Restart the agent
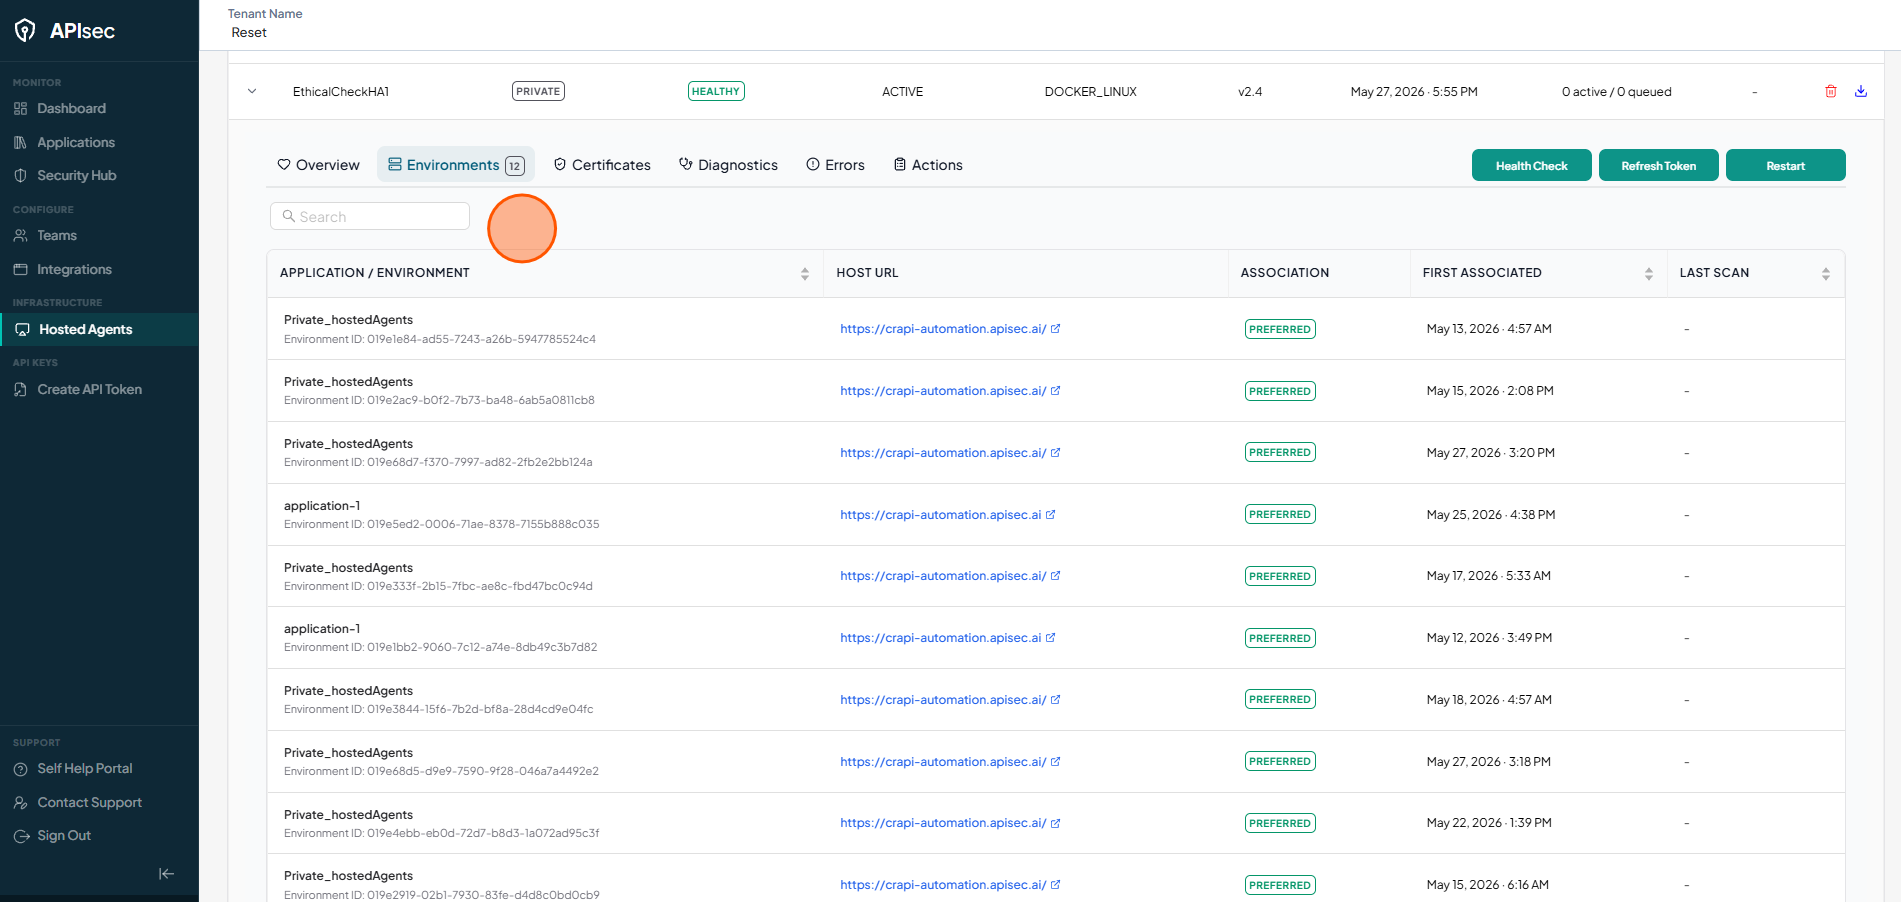This screenshot has width=1901, height=902. (1785, 165)
